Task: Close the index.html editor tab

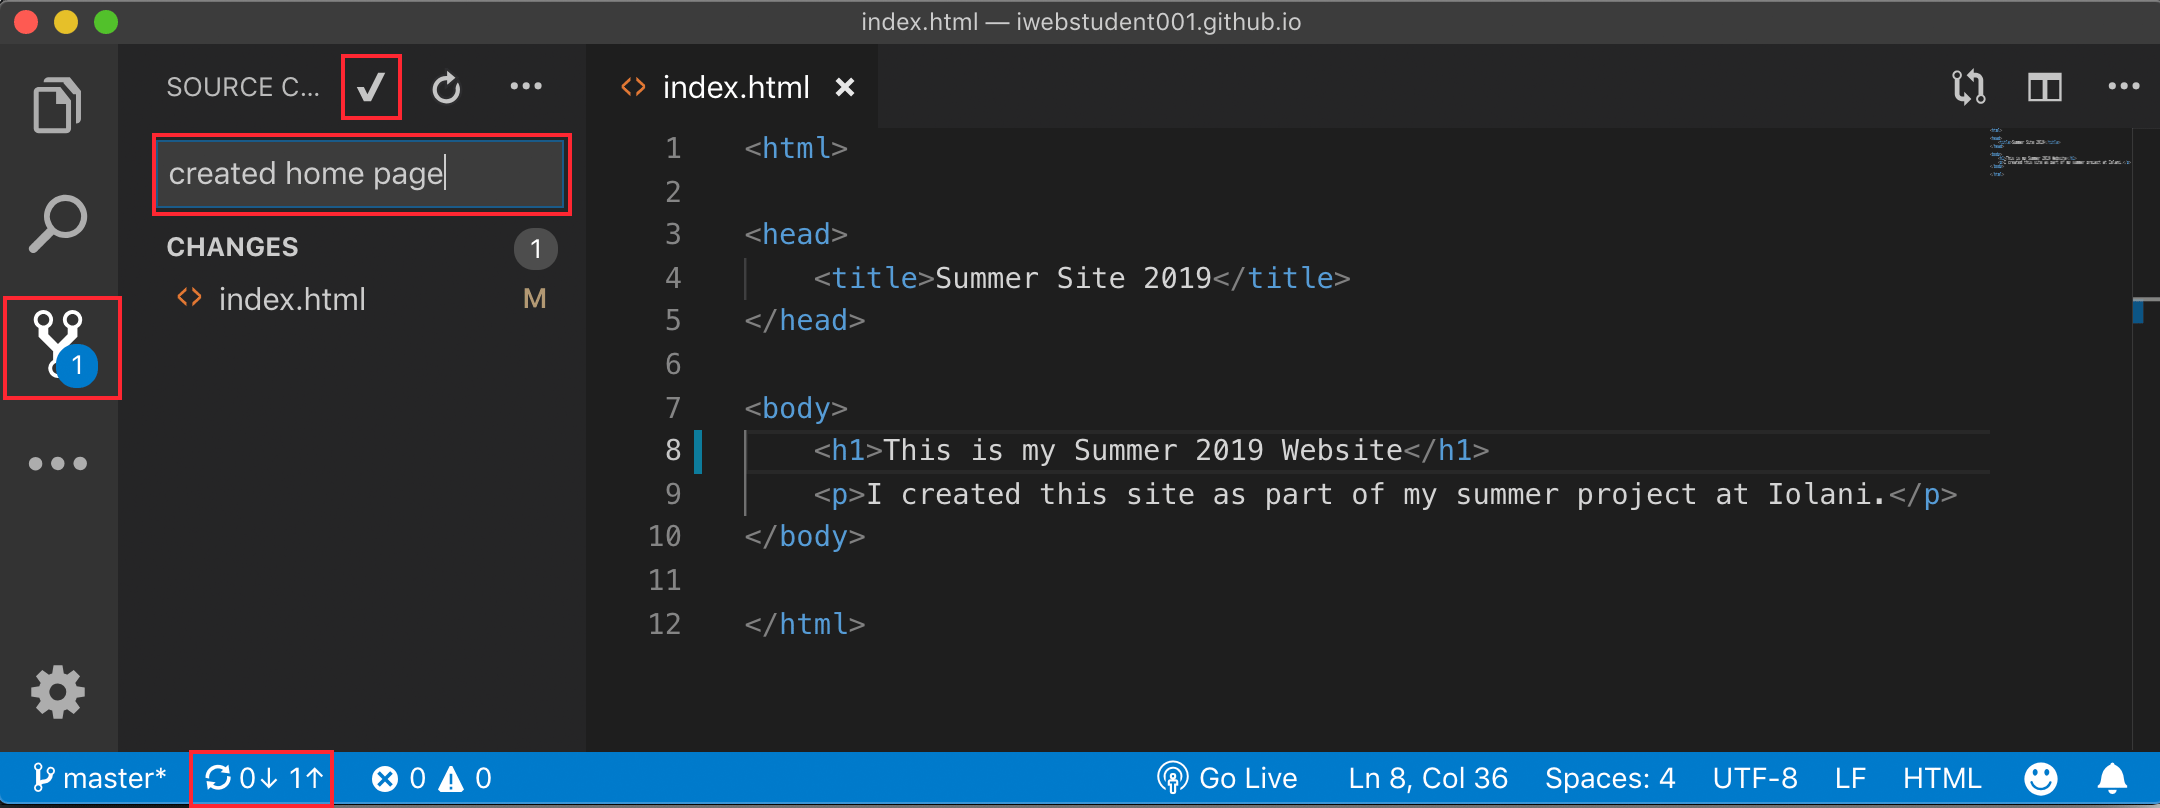Action: [845, 87]
